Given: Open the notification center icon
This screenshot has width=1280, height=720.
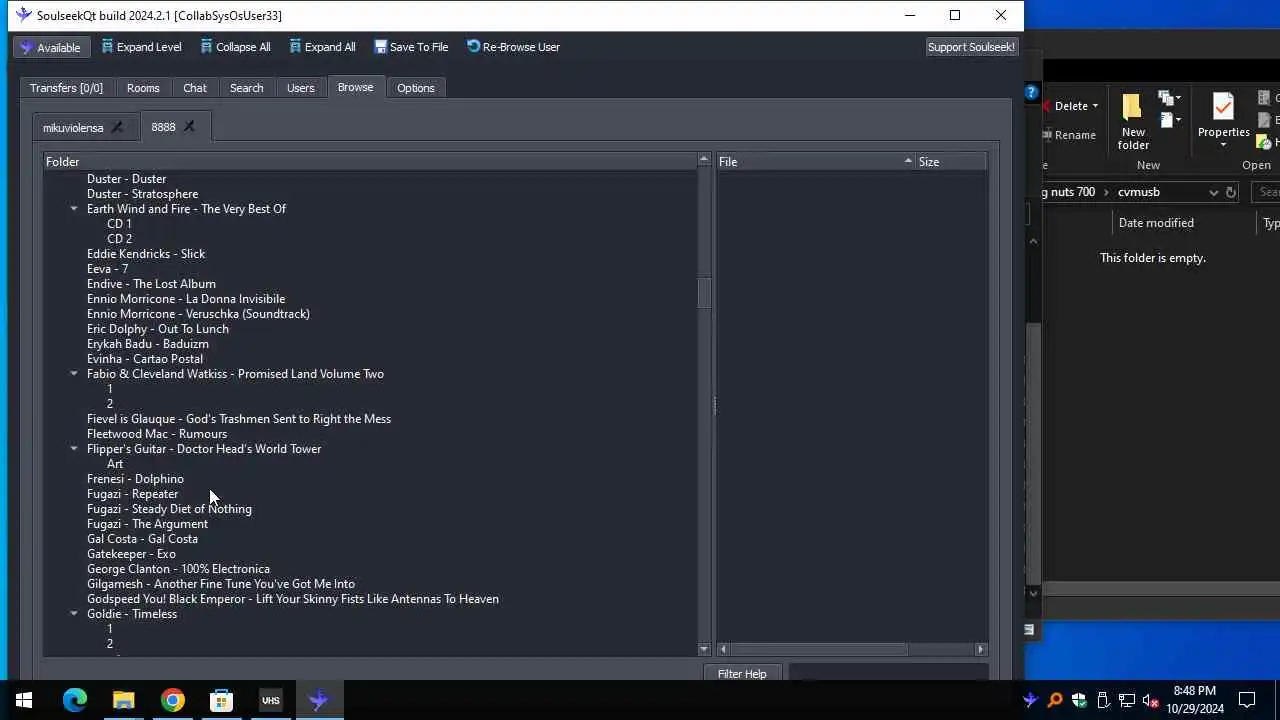Looking at the screenshot, I should click(x=1247, y=700).
